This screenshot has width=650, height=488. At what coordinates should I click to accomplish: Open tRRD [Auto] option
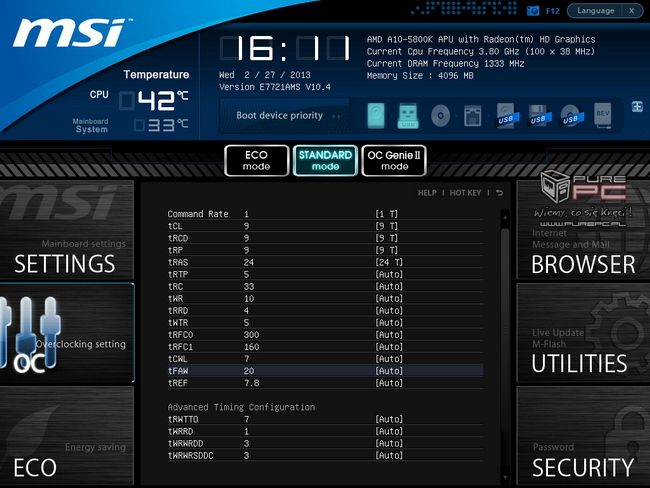coord(389,311)
